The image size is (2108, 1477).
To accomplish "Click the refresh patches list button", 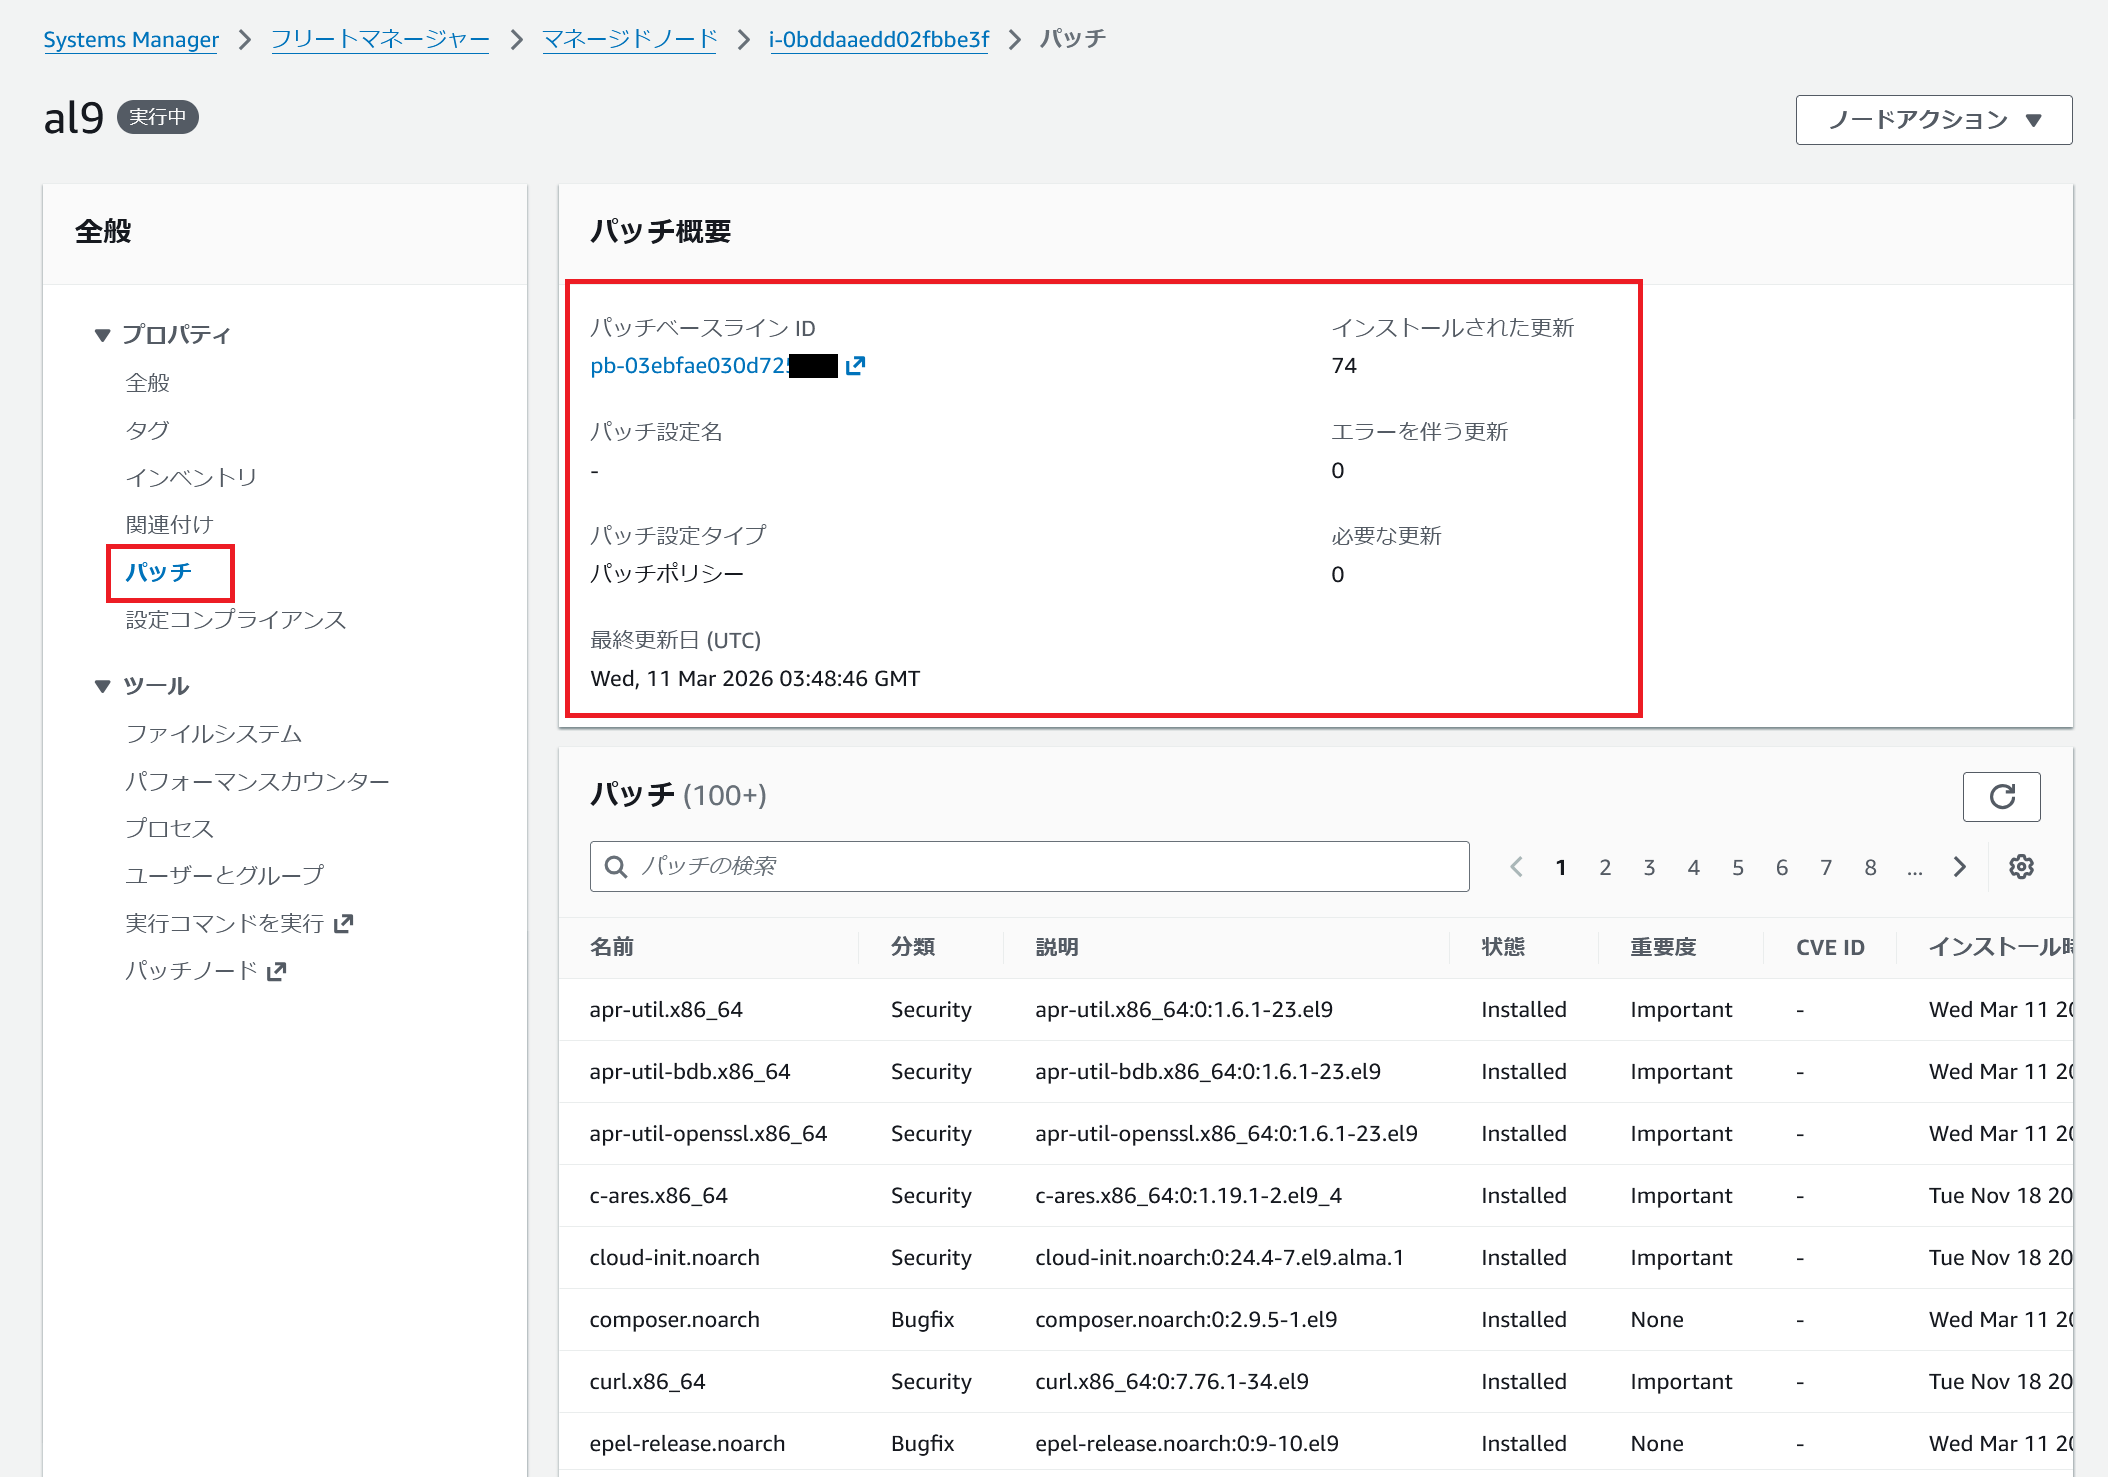I will point(2001,796).
